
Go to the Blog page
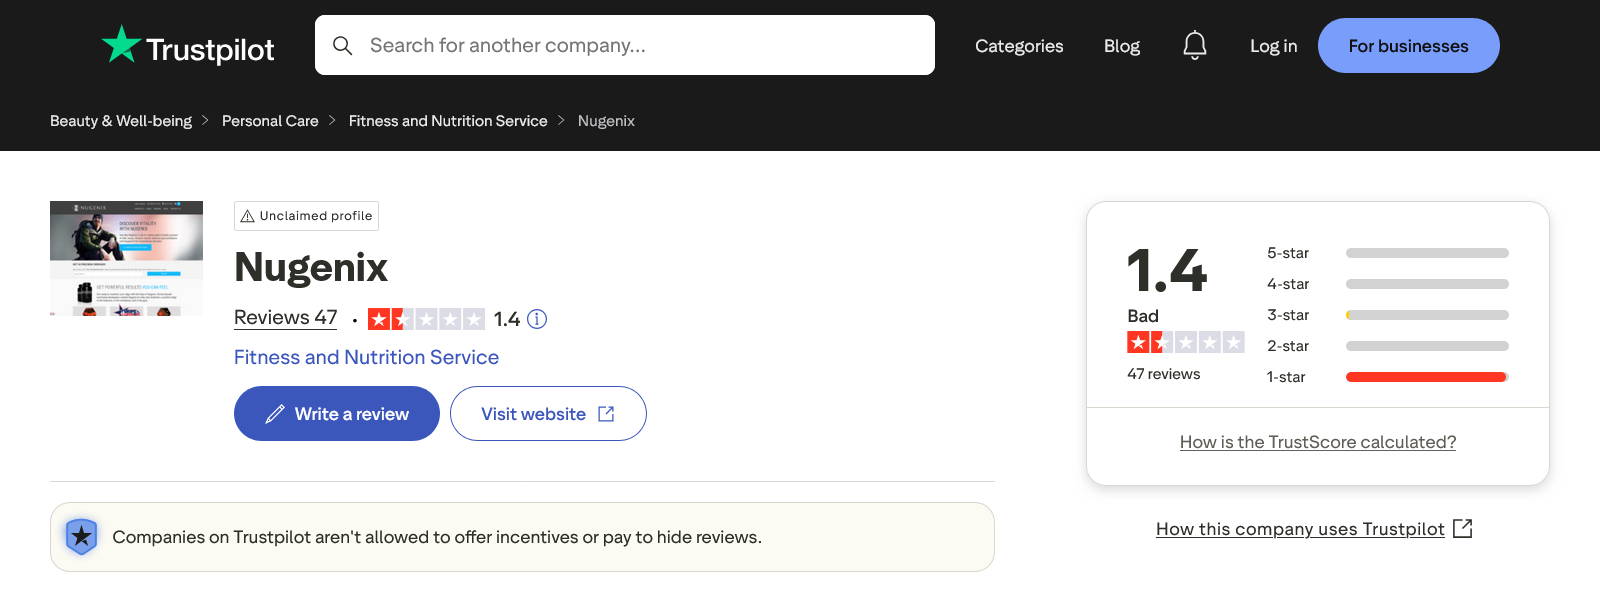[1121, 46]
